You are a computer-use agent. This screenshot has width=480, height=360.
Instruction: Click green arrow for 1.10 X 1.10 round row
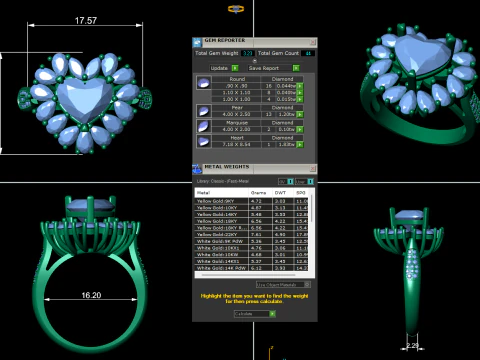(x=300, y=93)
